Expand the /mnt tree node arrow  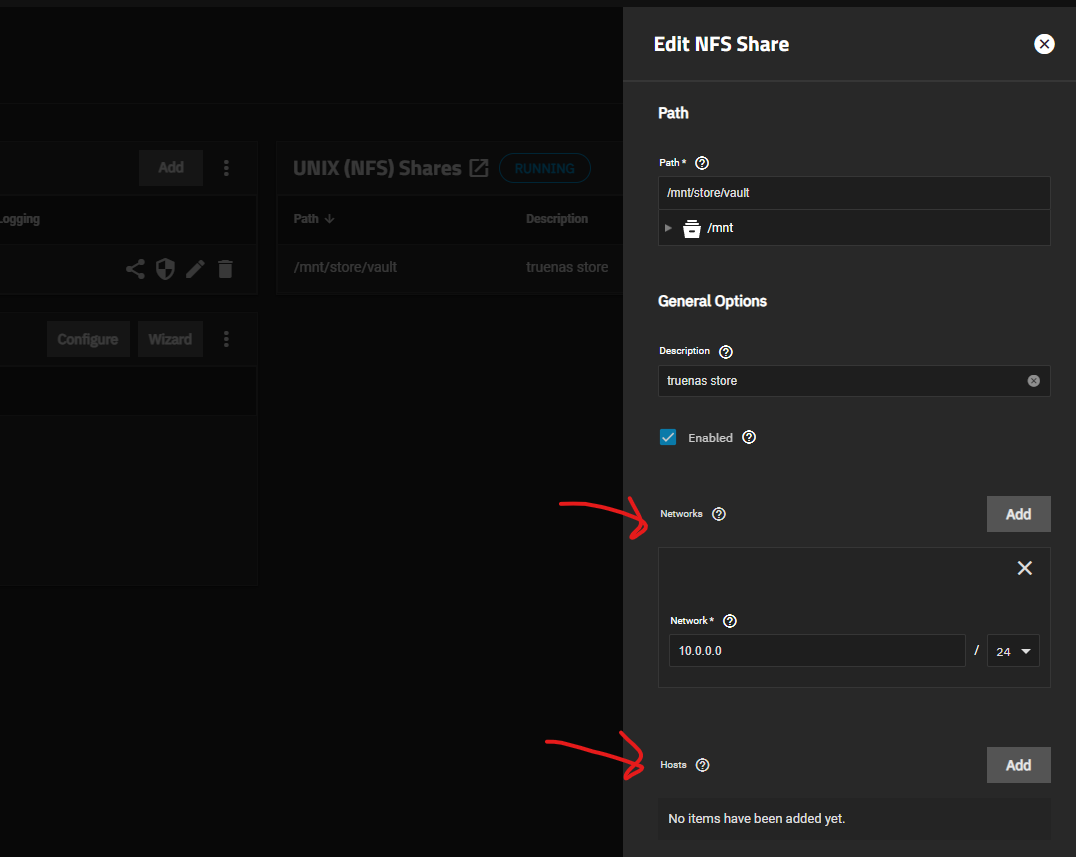(x=669, y=228)
